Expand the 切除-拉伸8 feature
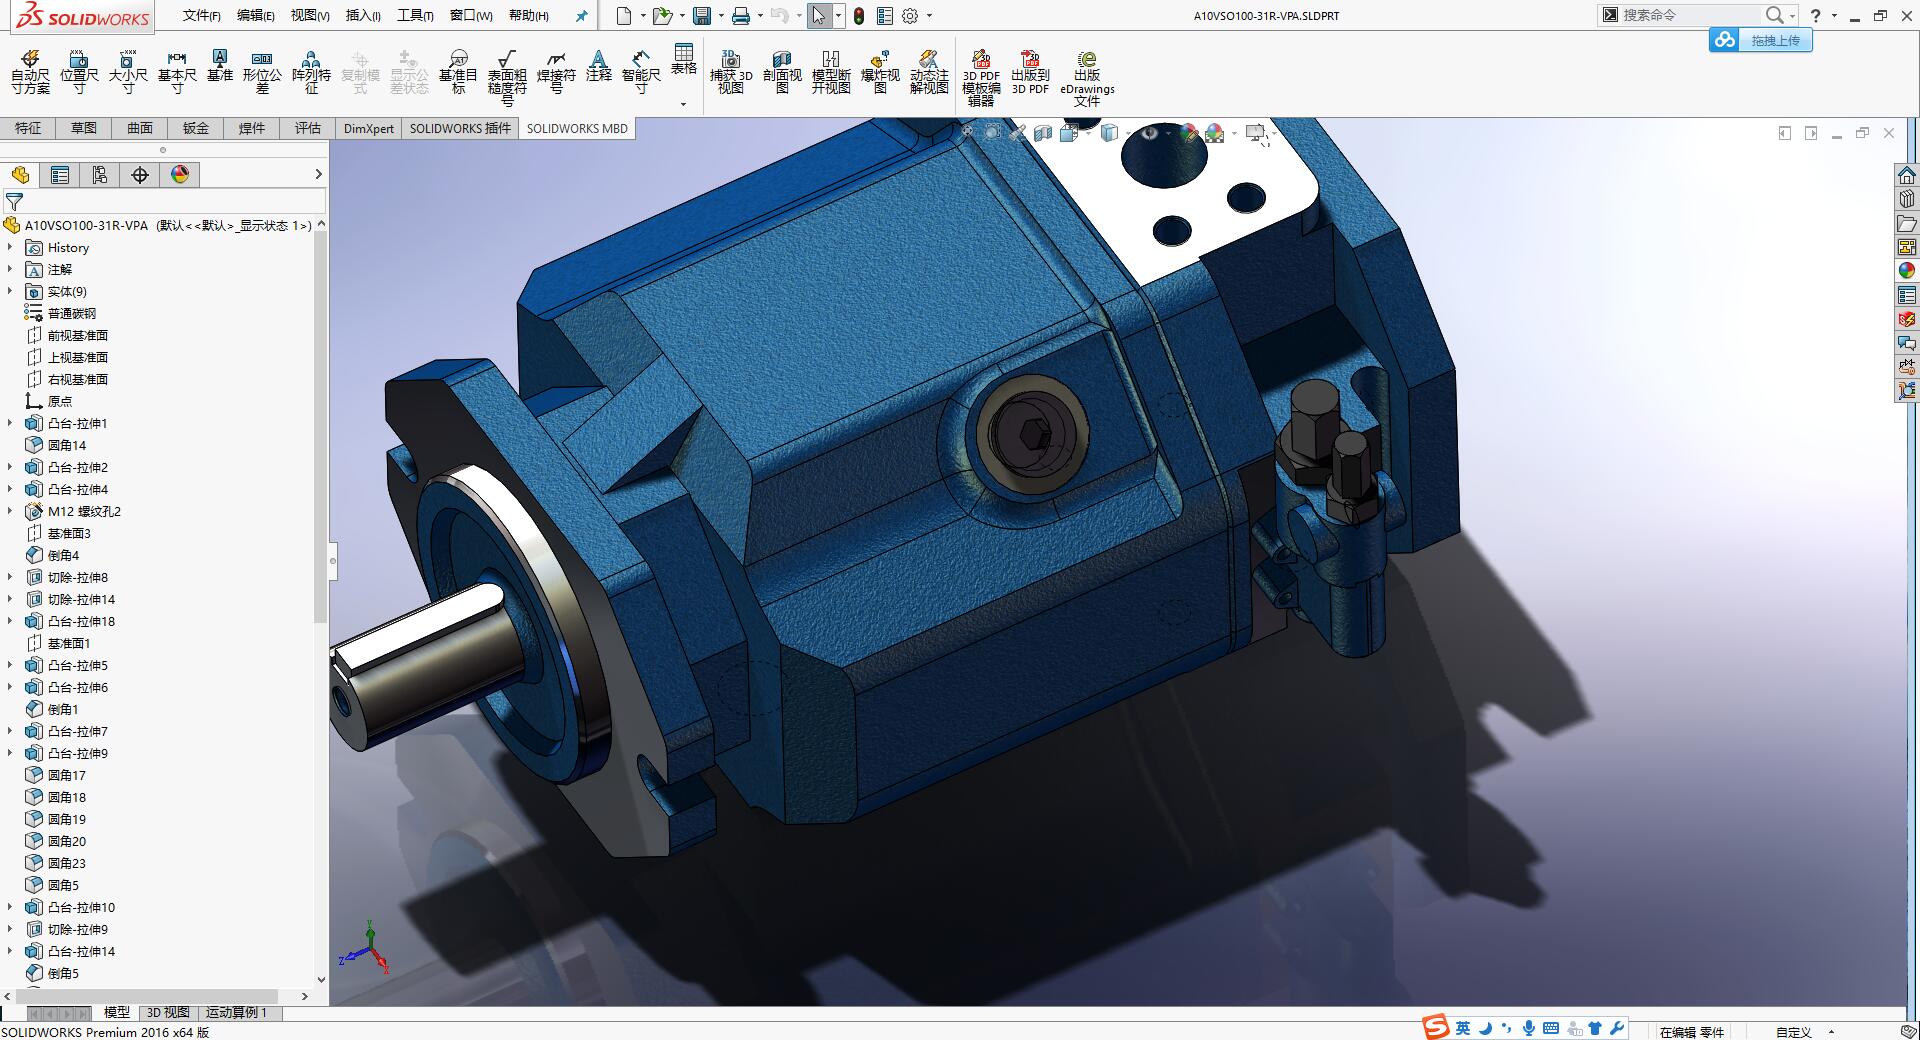Image resolution: width=1920 pixels, height=1040 pixels. coord(10,577)
